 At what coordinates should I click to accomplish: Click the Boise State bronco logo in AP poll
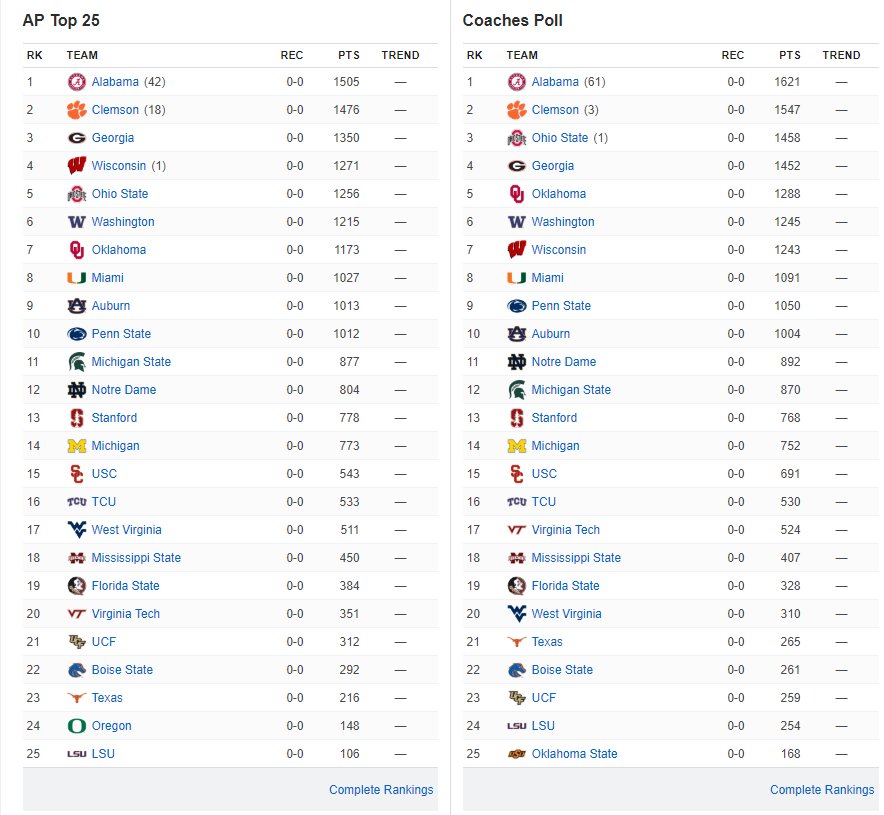pyautogui.click(x=77, y=670)
